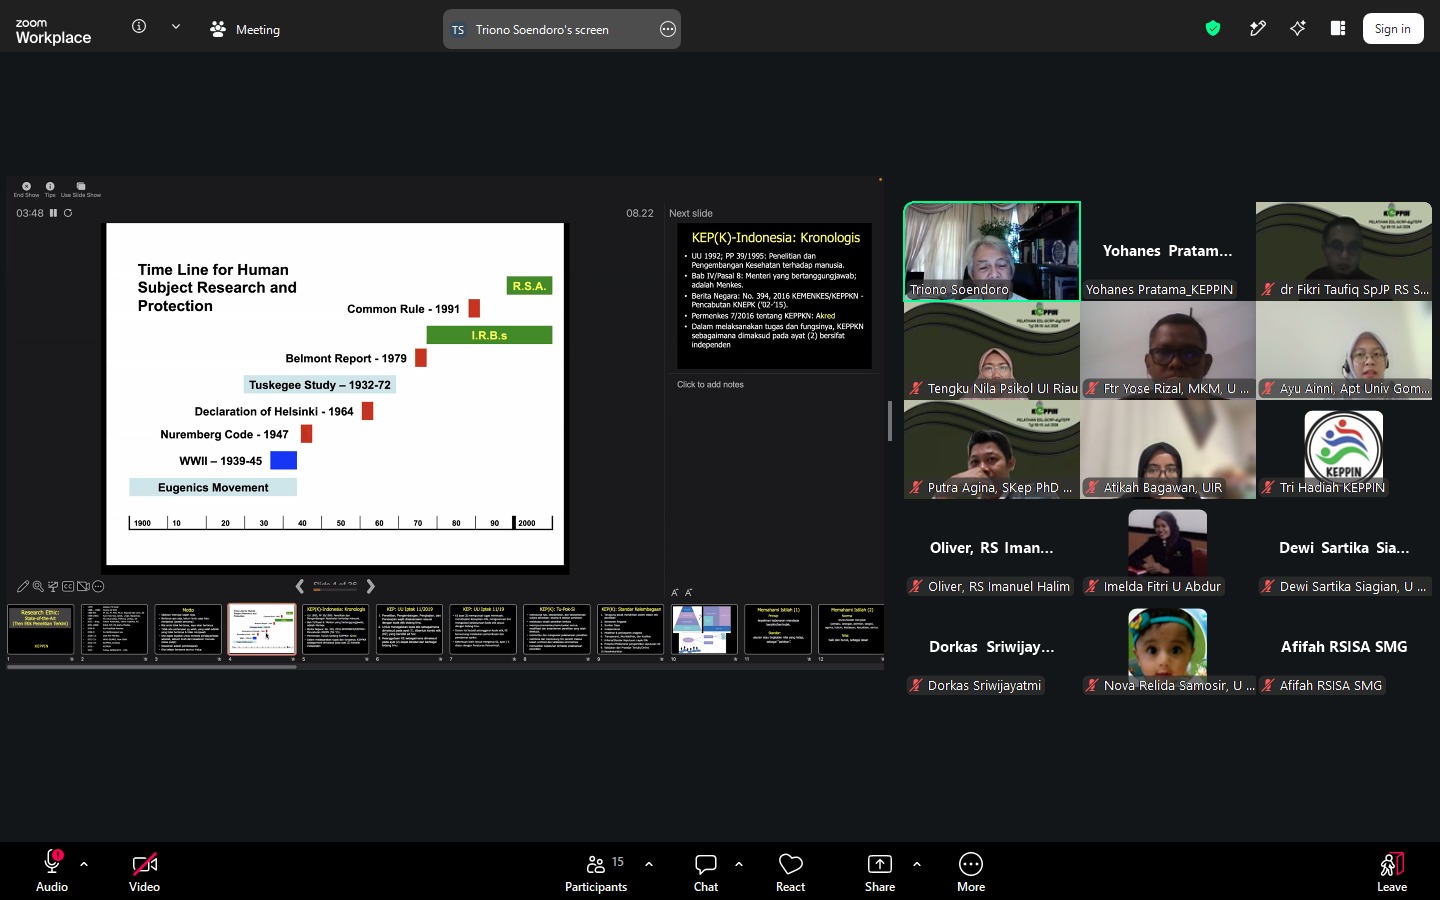Click R.S.A. green box on slide
Image resolution: width=1440 pixels, height=900 pixels.
[x=529, y=286]
